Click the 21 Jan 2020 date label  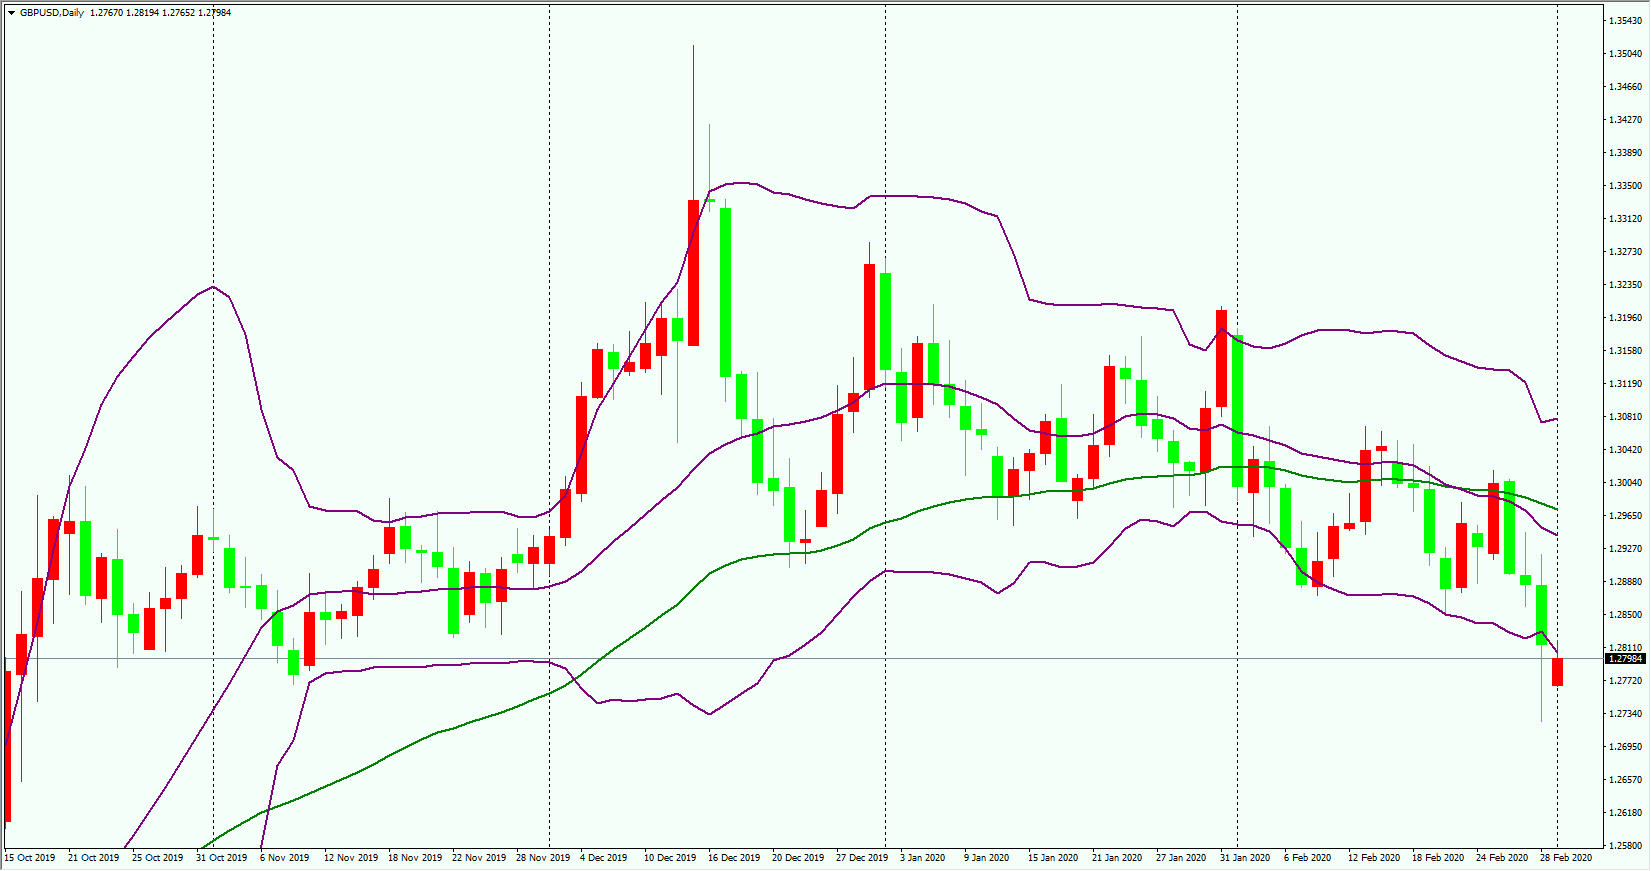pos(1117,858)
